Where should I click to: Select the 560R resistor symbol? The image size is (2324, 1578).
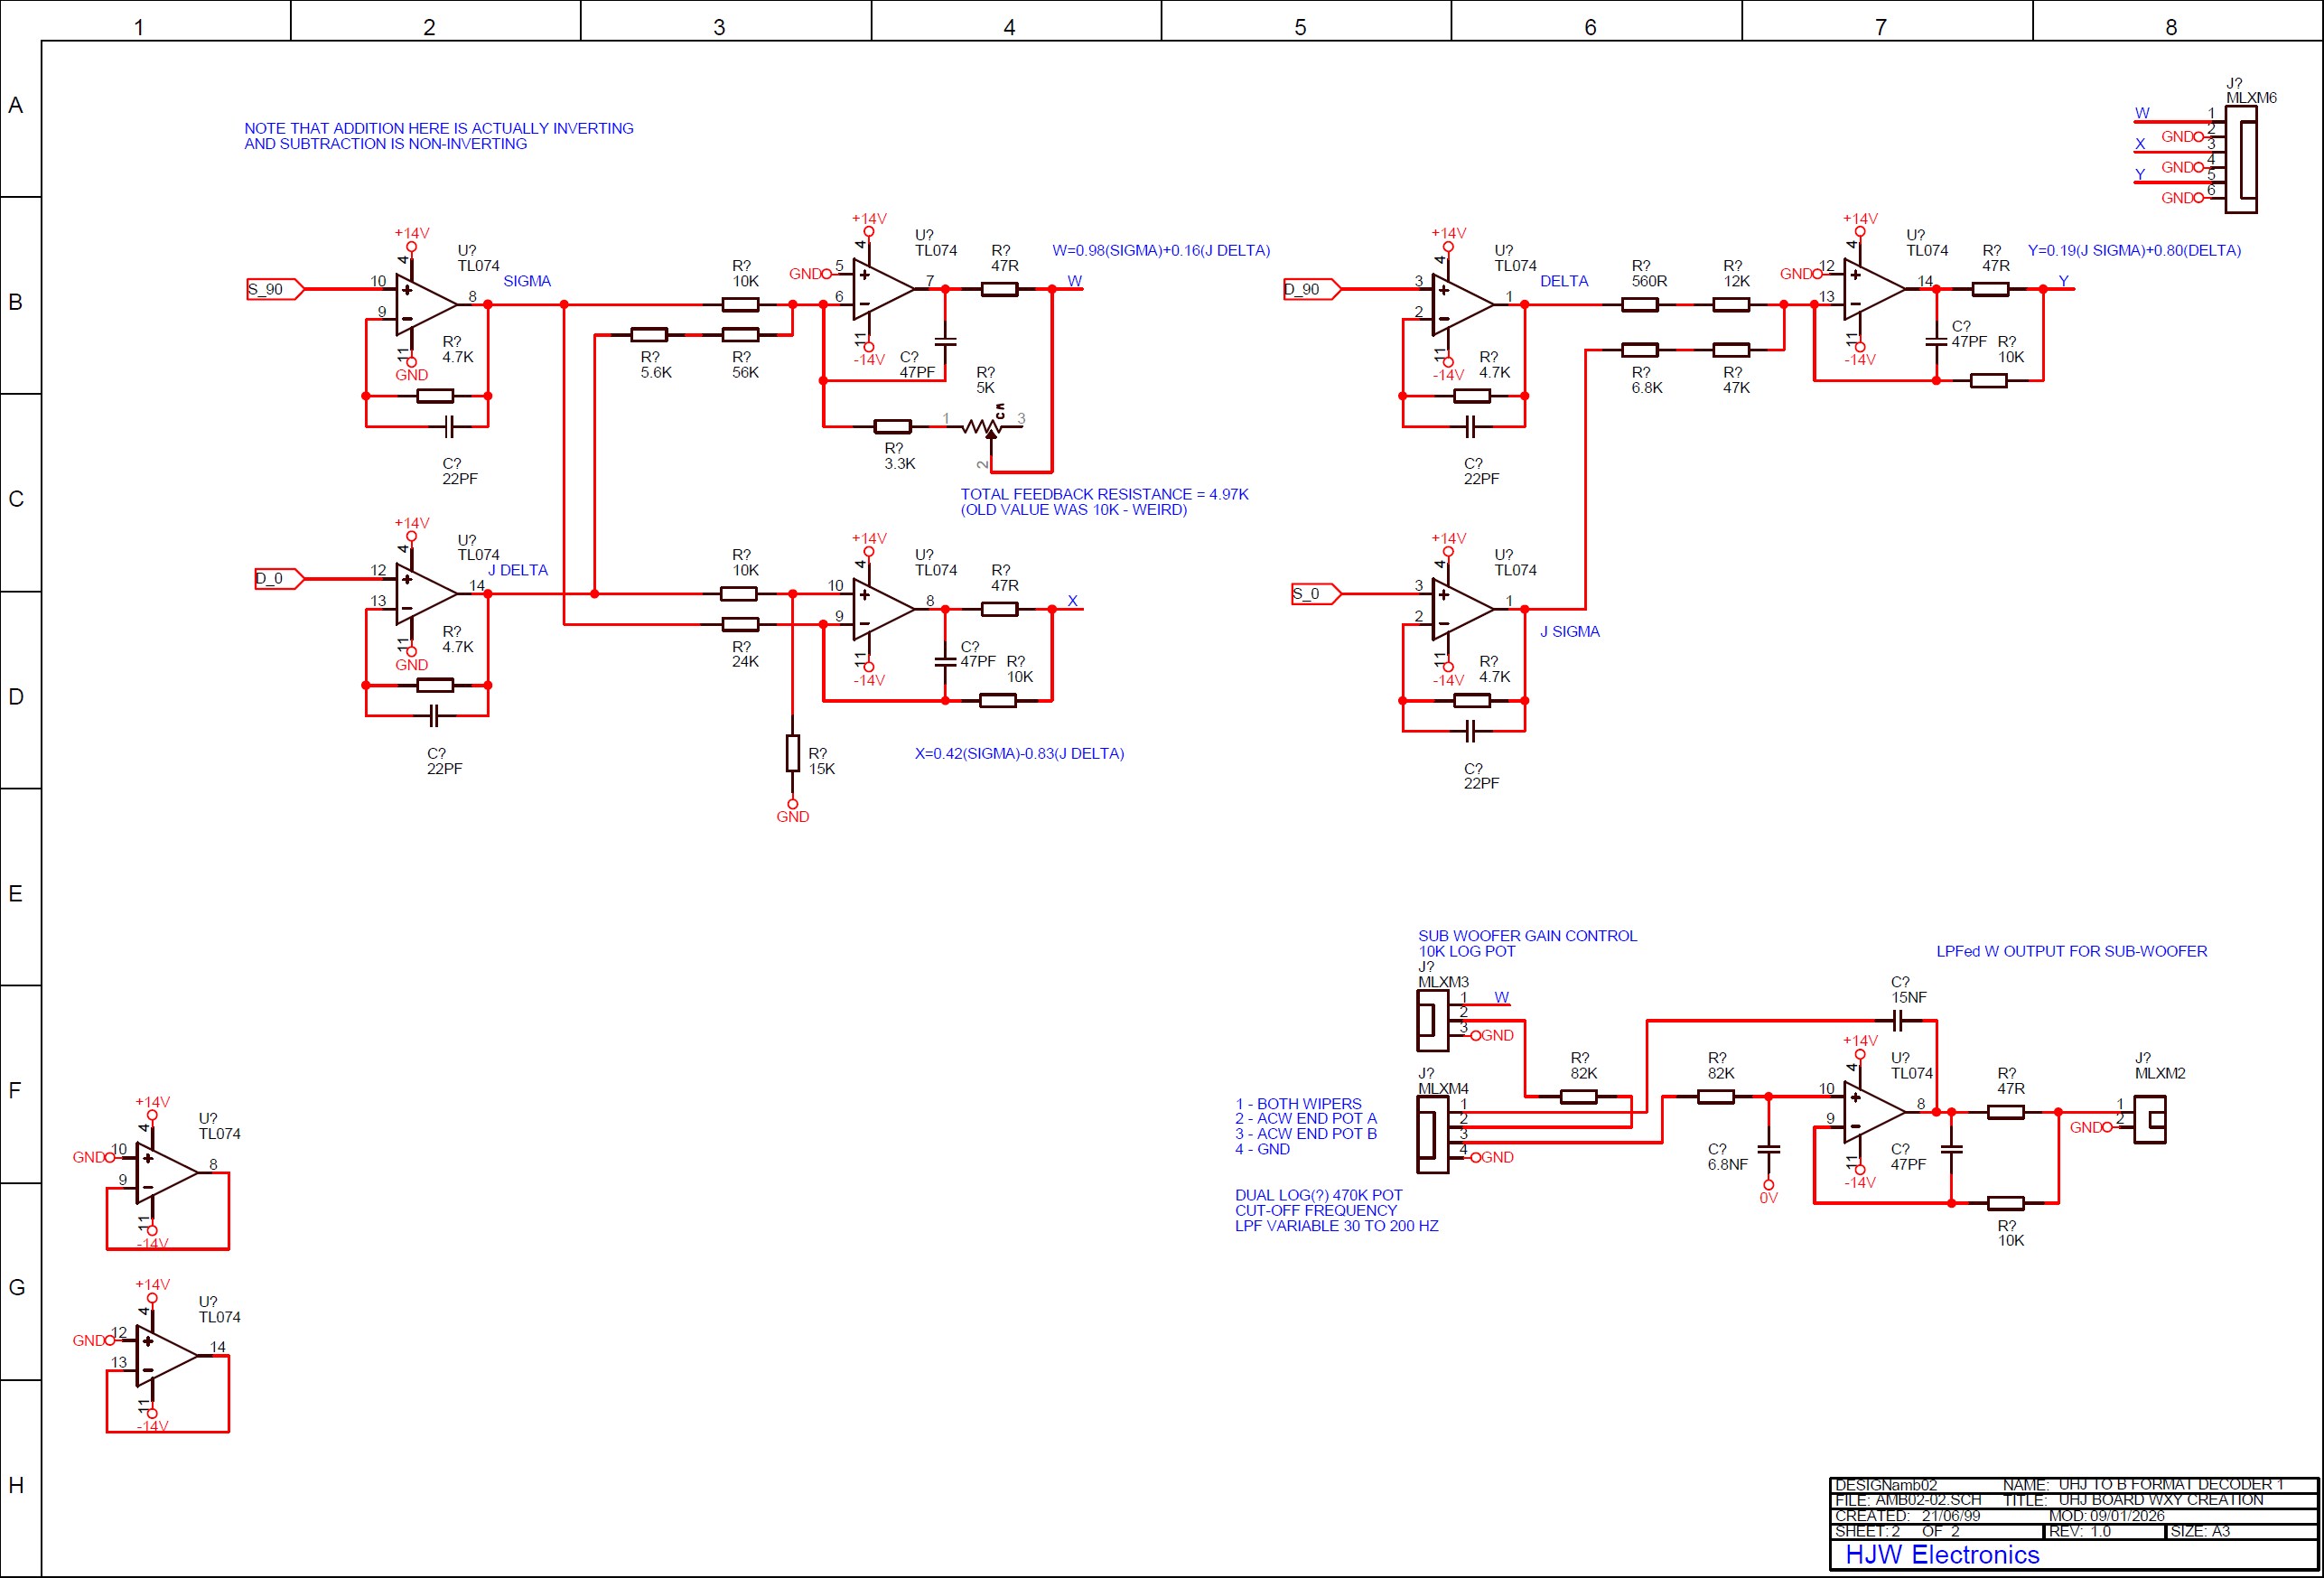(x=1639, y=304)
